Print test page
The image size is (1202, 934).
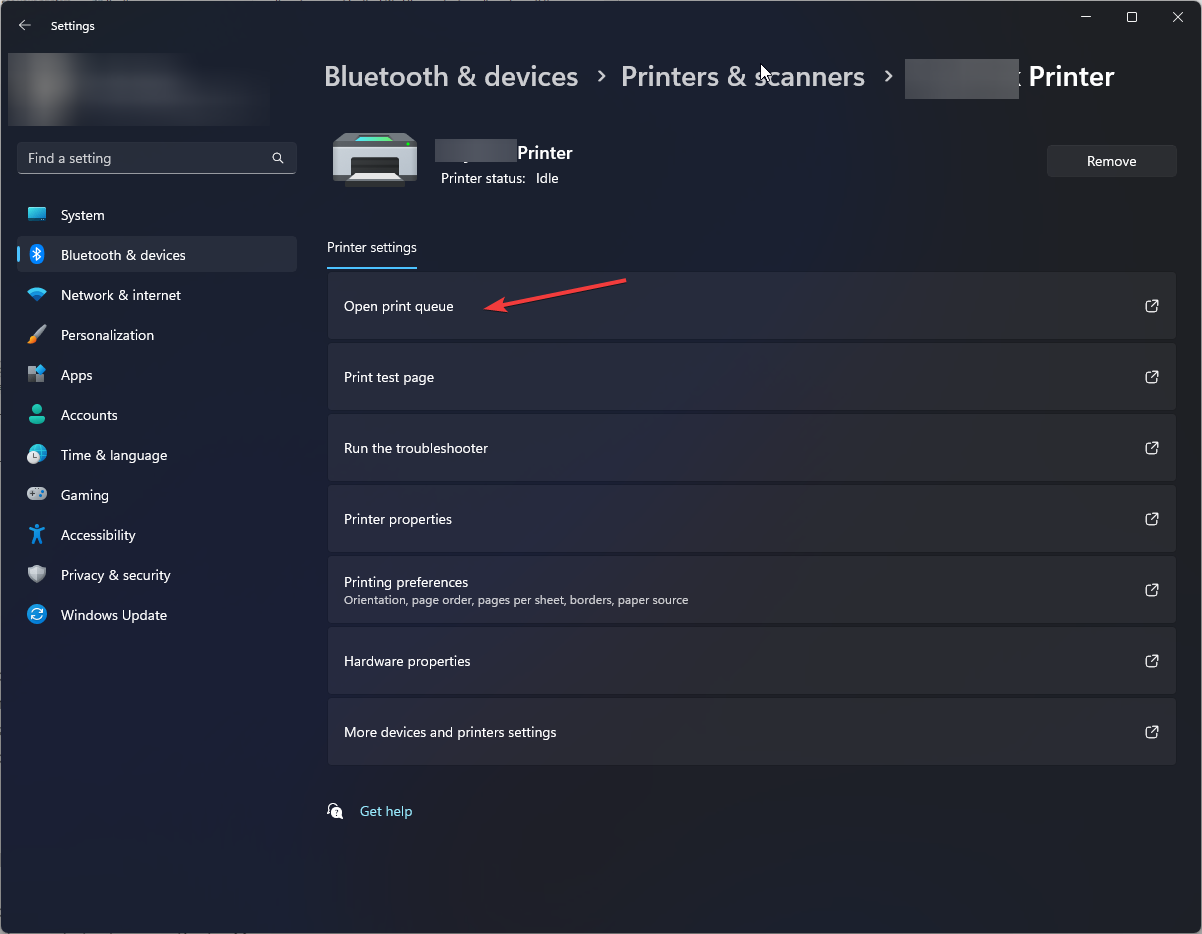[752, 377]
